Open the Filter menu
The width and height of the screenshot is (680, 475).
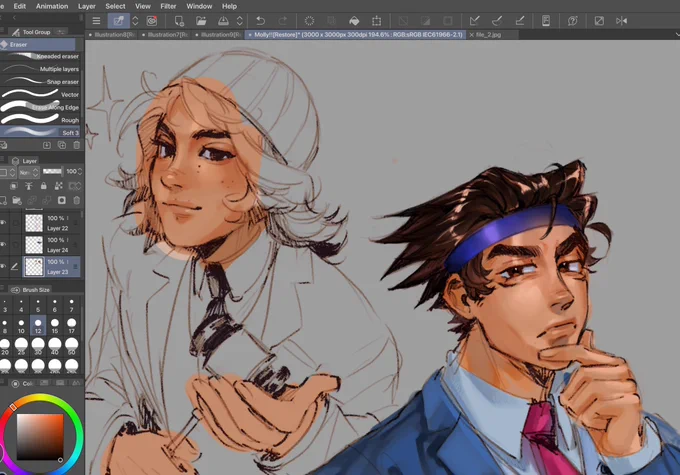click(x=168, y=6)
